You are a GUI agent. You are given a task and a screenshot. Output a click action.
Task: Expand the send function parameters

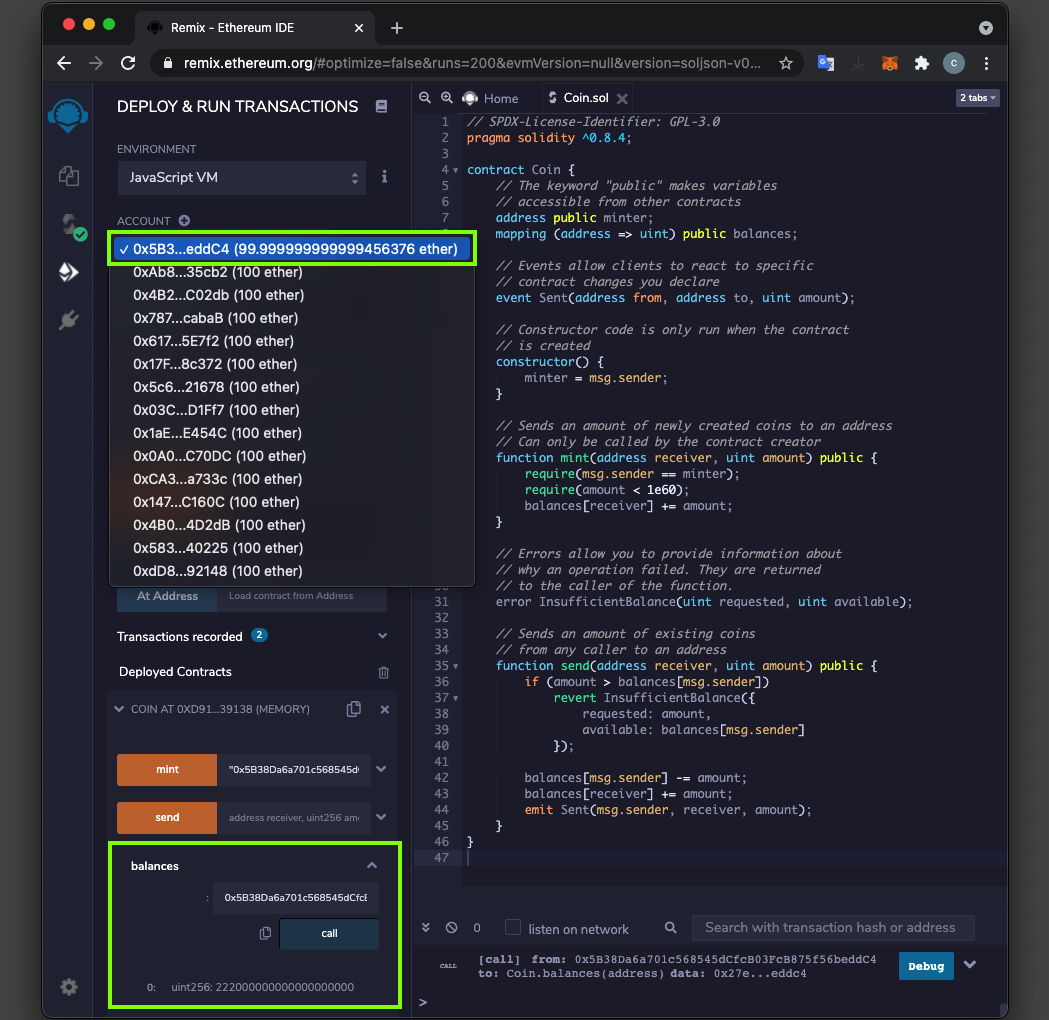point(381,817)
